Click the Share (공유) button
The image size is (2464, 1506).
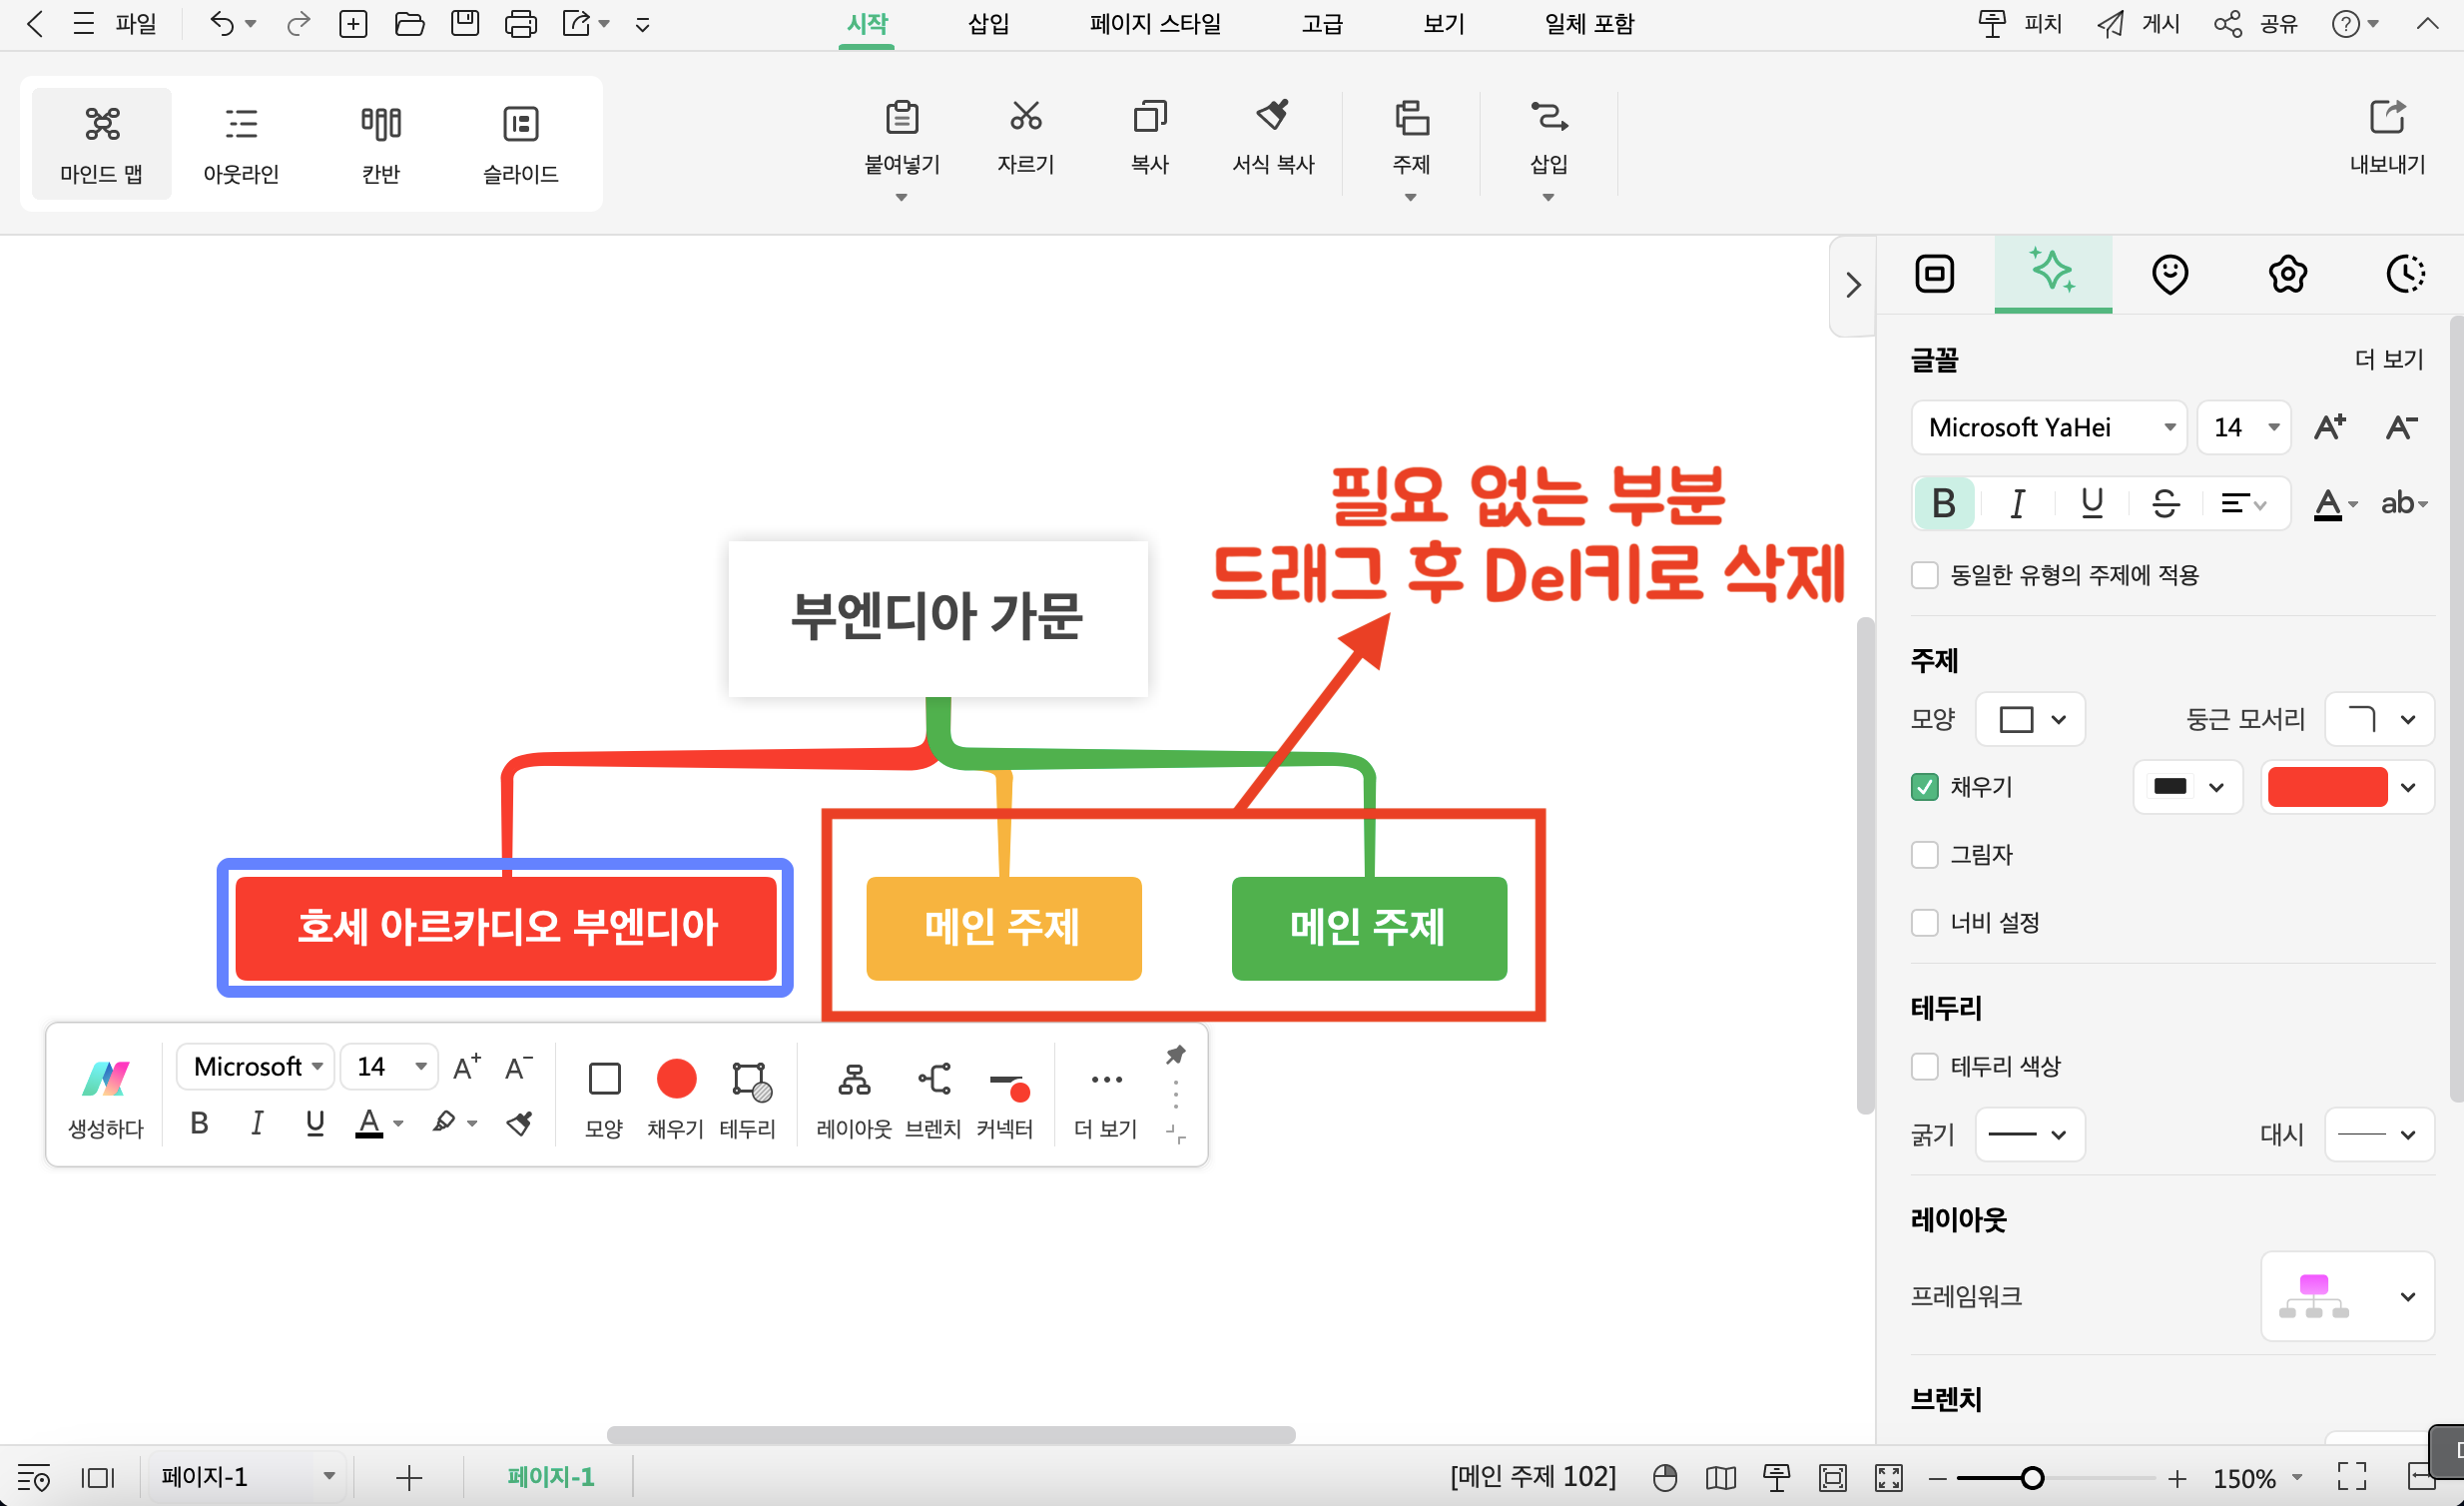pos(2255,24)
